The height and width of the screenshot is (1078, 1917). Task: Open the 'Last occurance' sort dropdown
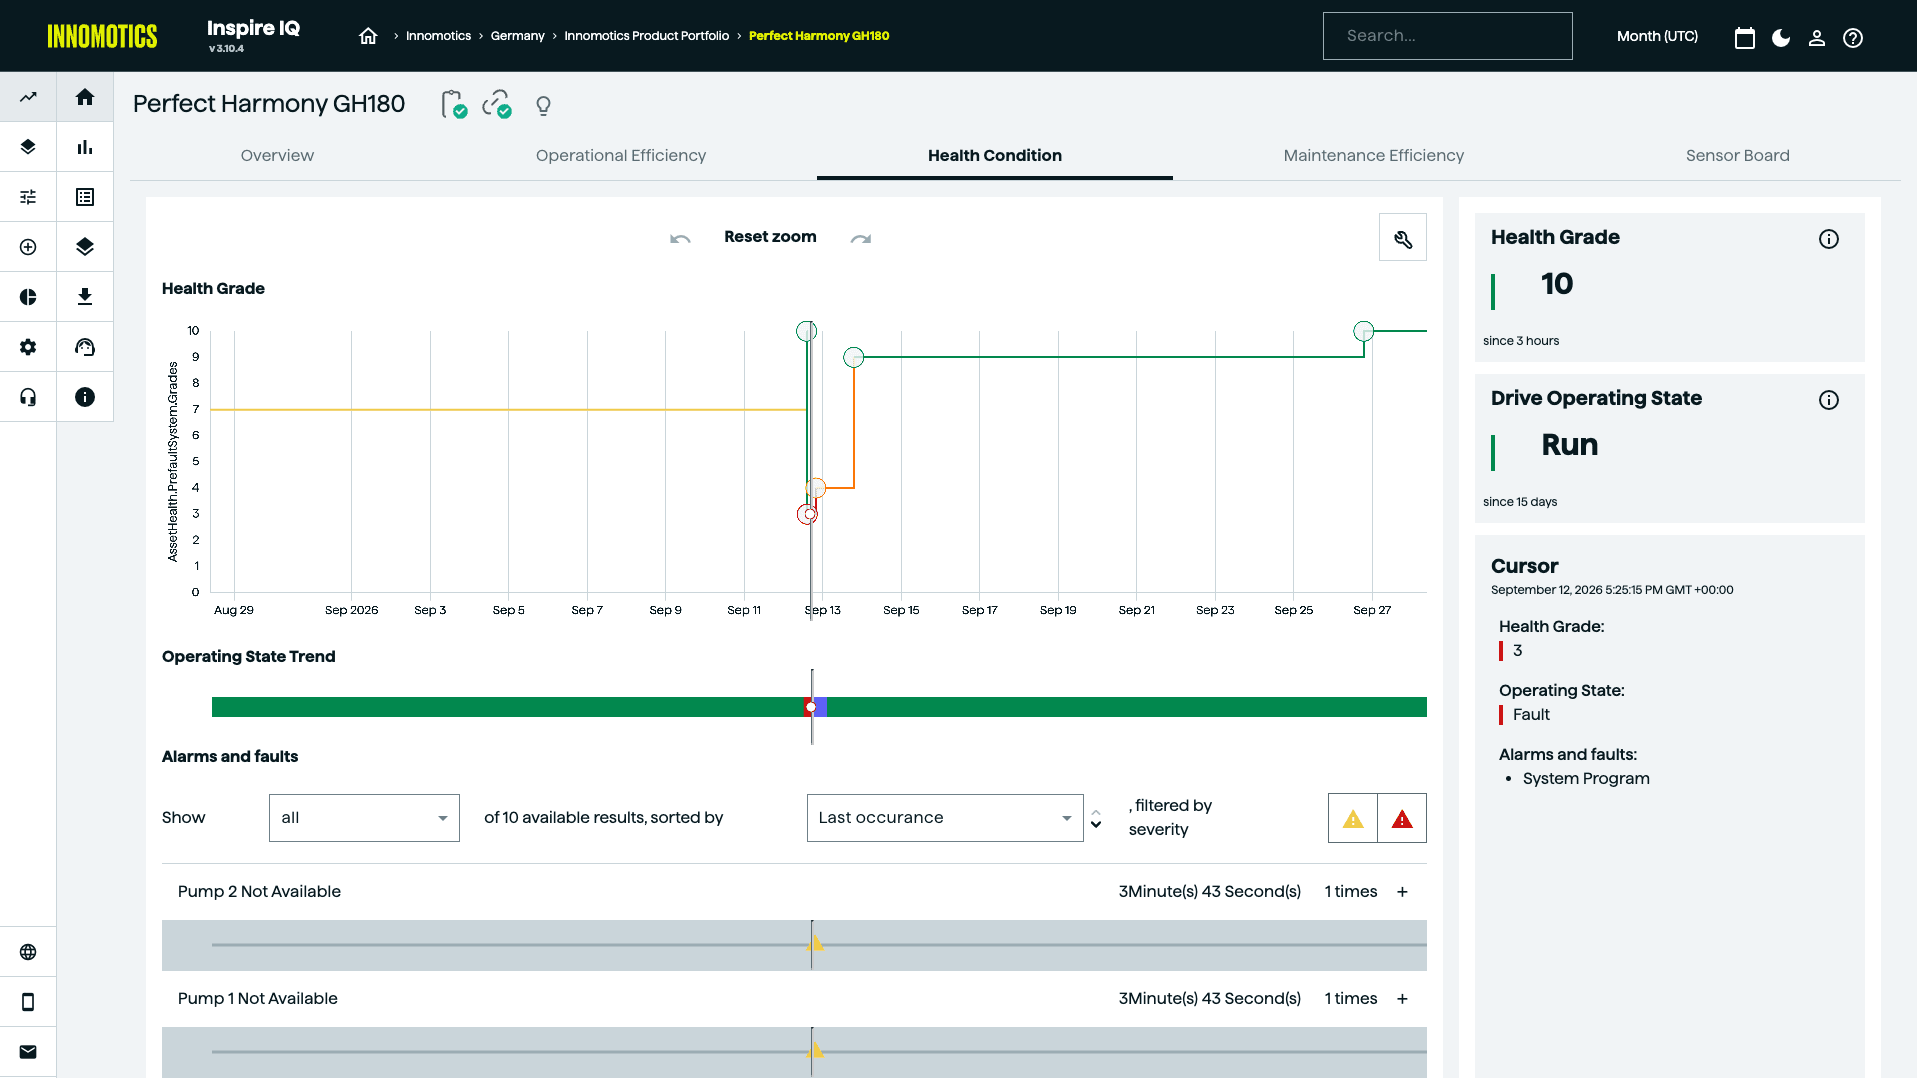pyautogui.click(x=945, y=818)
